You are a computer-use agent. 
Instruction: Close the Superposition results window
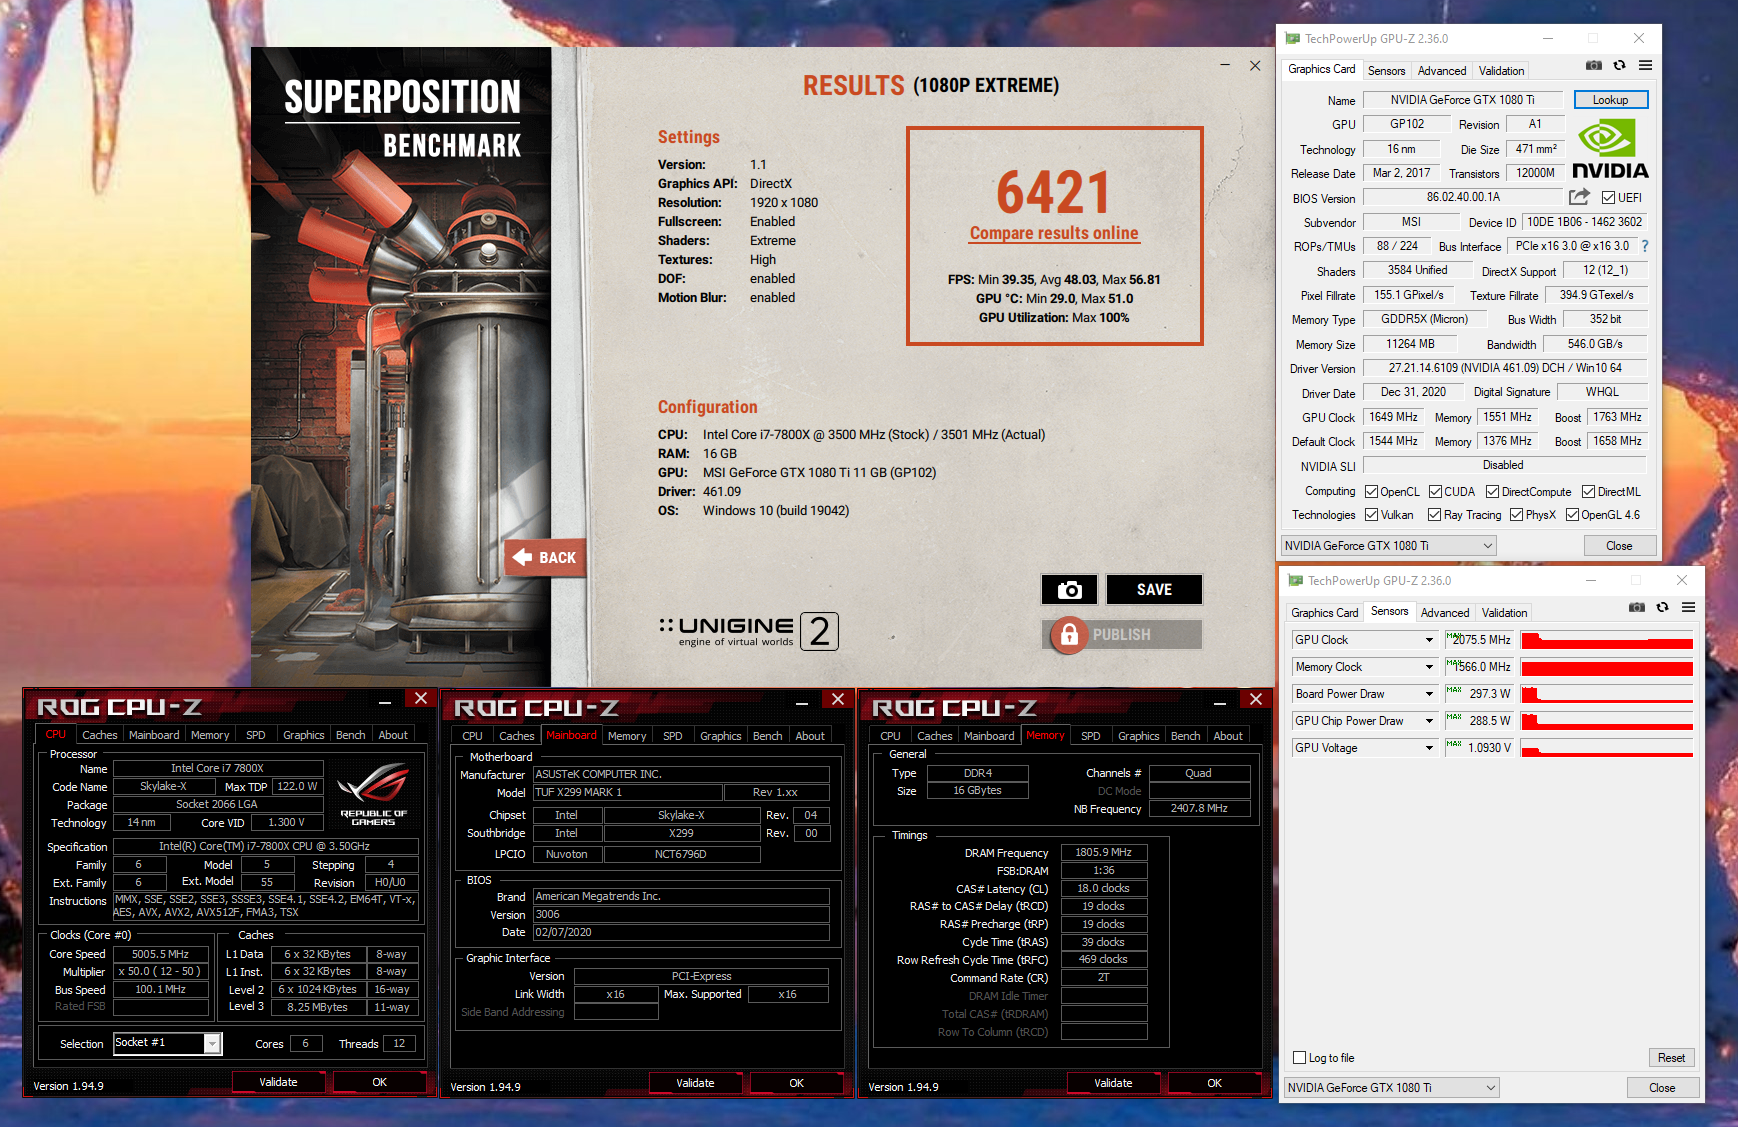[x=1255, y=66]
